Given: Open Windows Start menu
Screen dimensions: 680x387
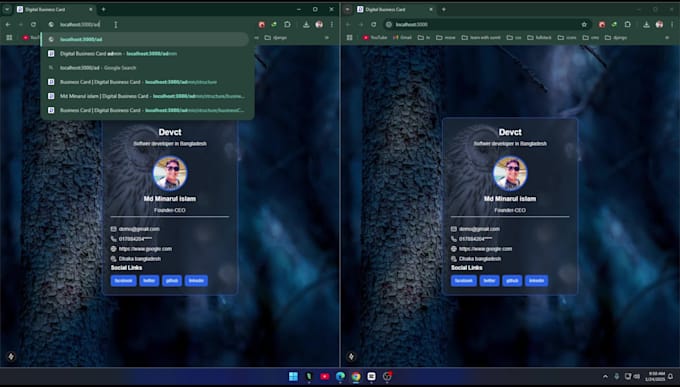Looking at the screenshot, I should 294,376.
